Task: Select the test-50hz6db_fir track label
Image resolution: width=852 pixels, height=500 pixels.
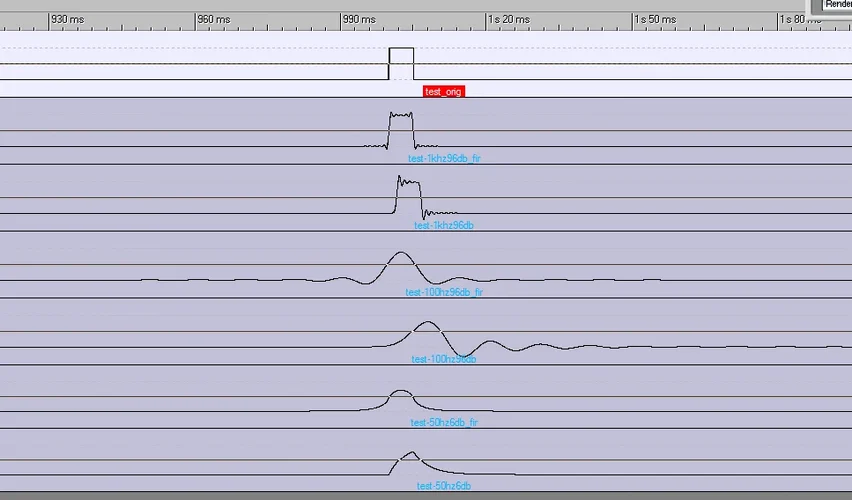Action: (444, 422)
